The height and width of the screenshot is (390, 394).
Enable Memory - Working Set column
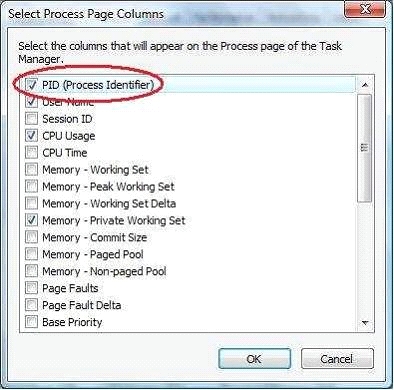tap(32, 170)
